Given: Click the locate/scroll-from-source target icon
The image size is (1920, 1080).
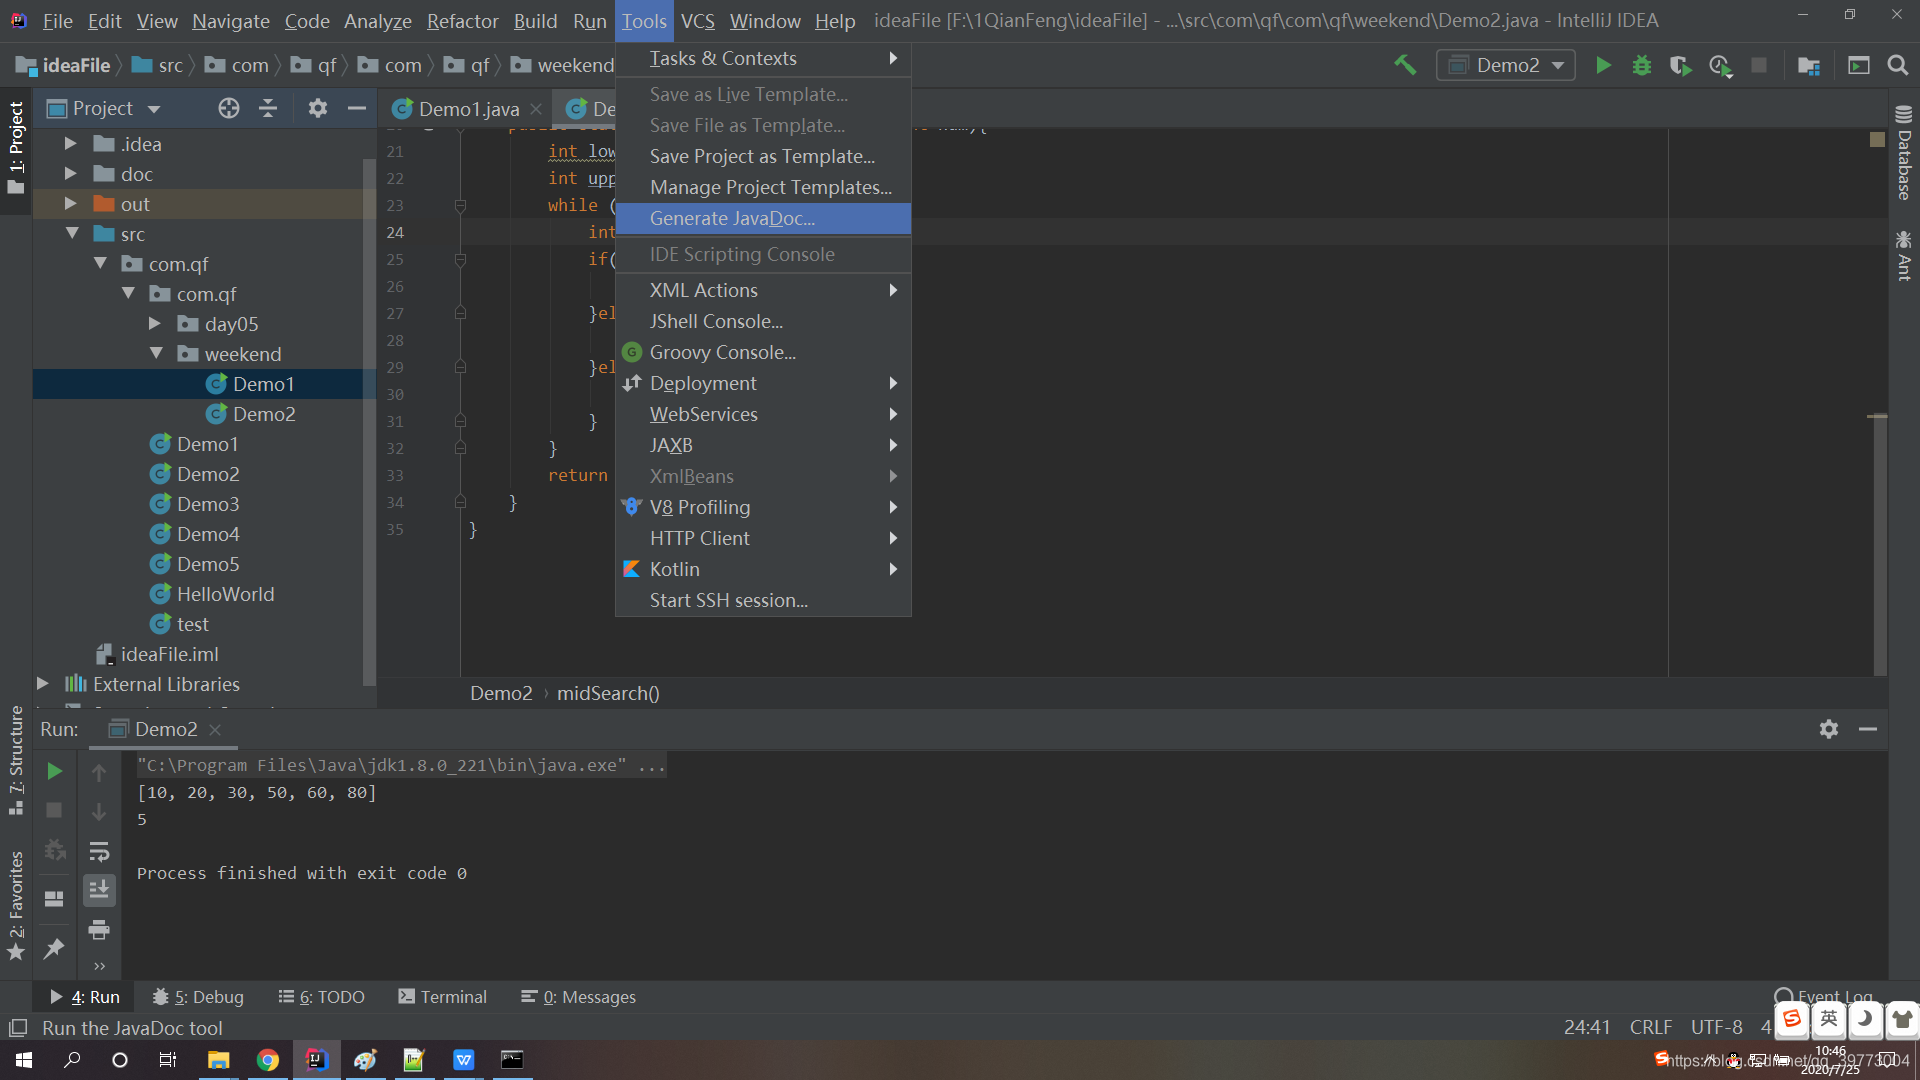Looking at the screenshot, I should tap(229, 108).
